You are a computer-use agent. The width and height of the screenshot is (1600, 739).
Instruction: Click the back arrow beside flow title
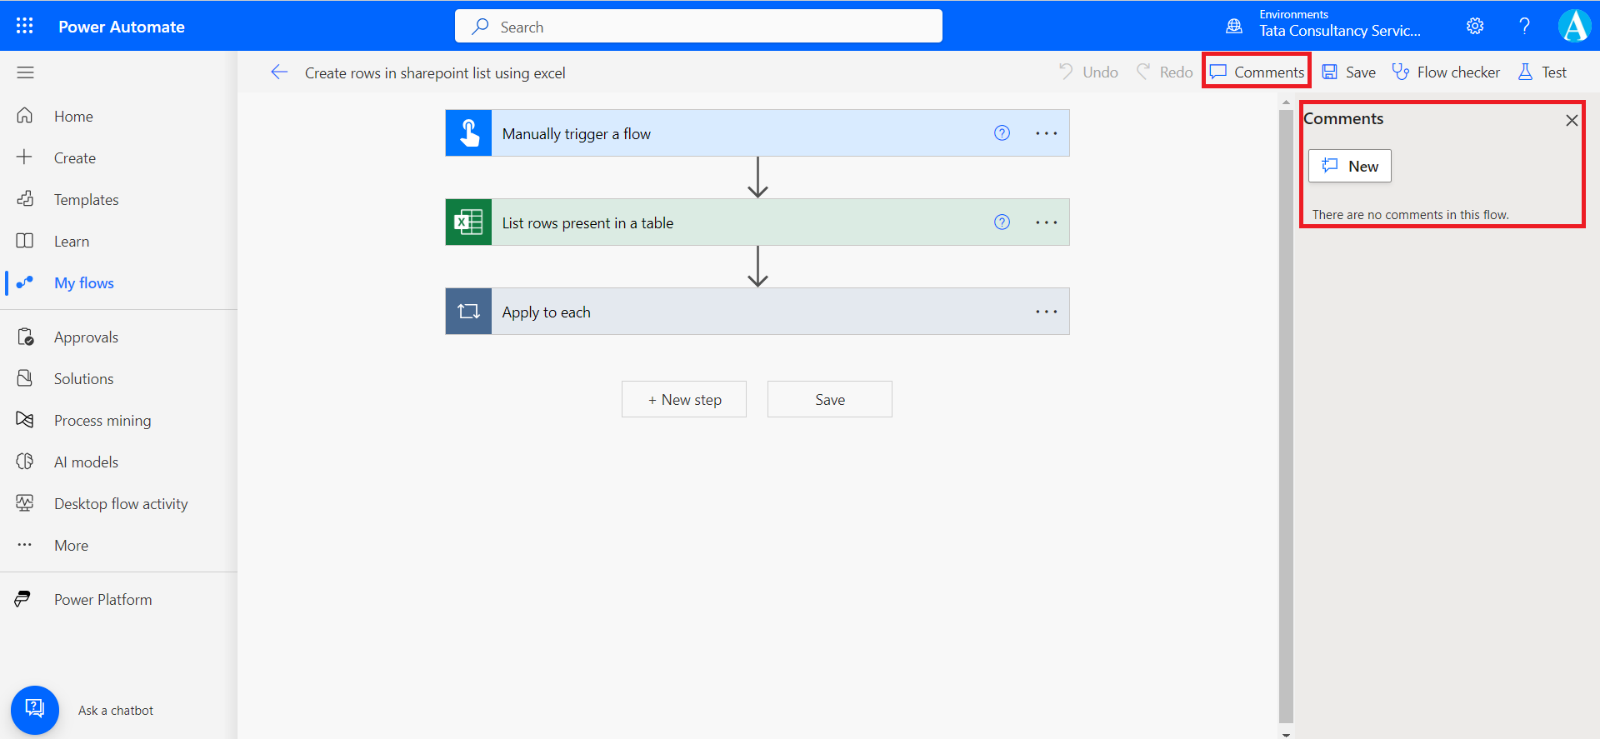pyautogui.click(x=279, y=72)
